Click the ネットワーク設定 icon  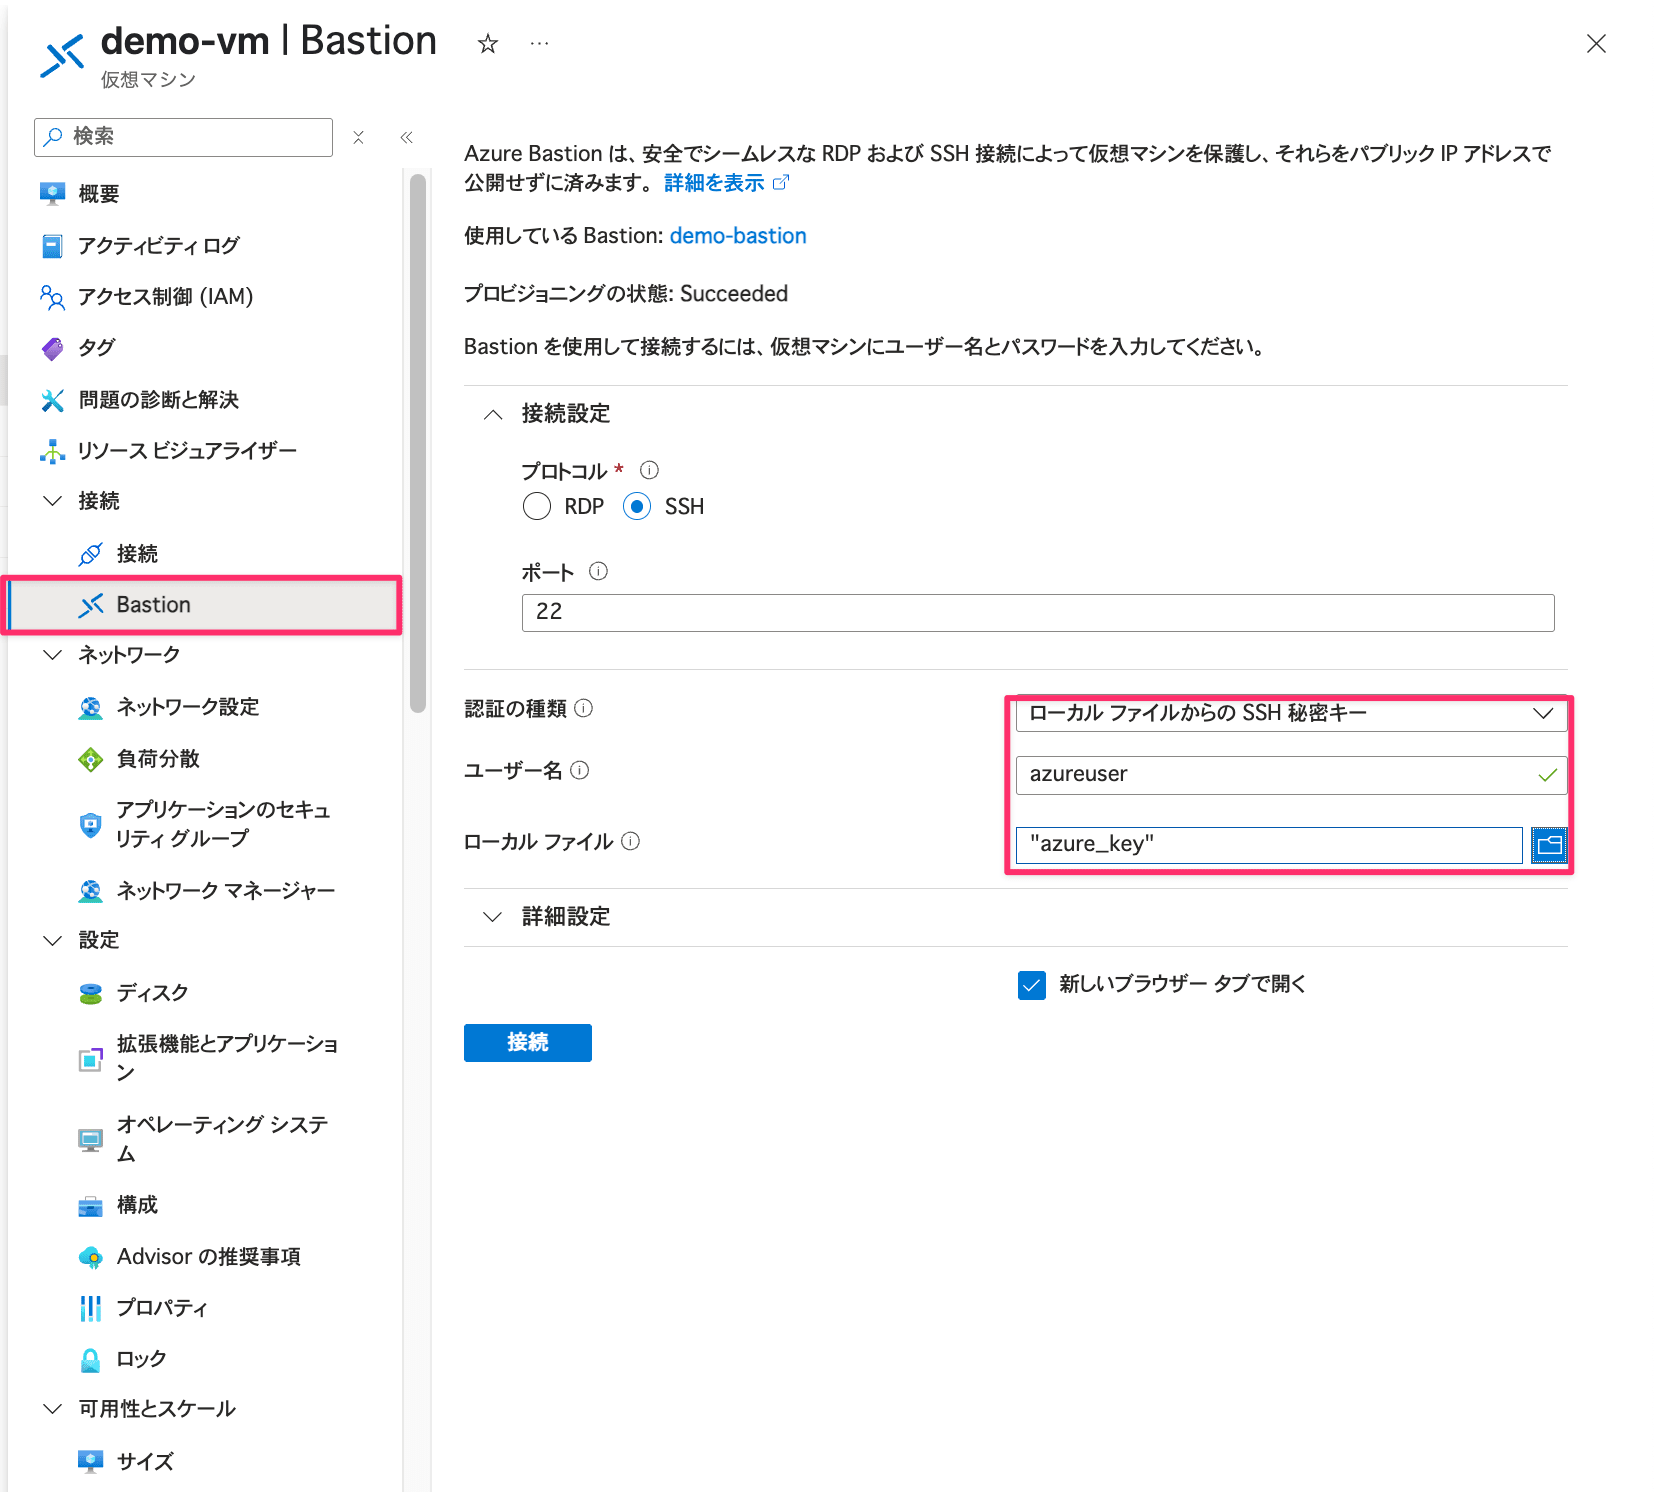click(91, 708)
